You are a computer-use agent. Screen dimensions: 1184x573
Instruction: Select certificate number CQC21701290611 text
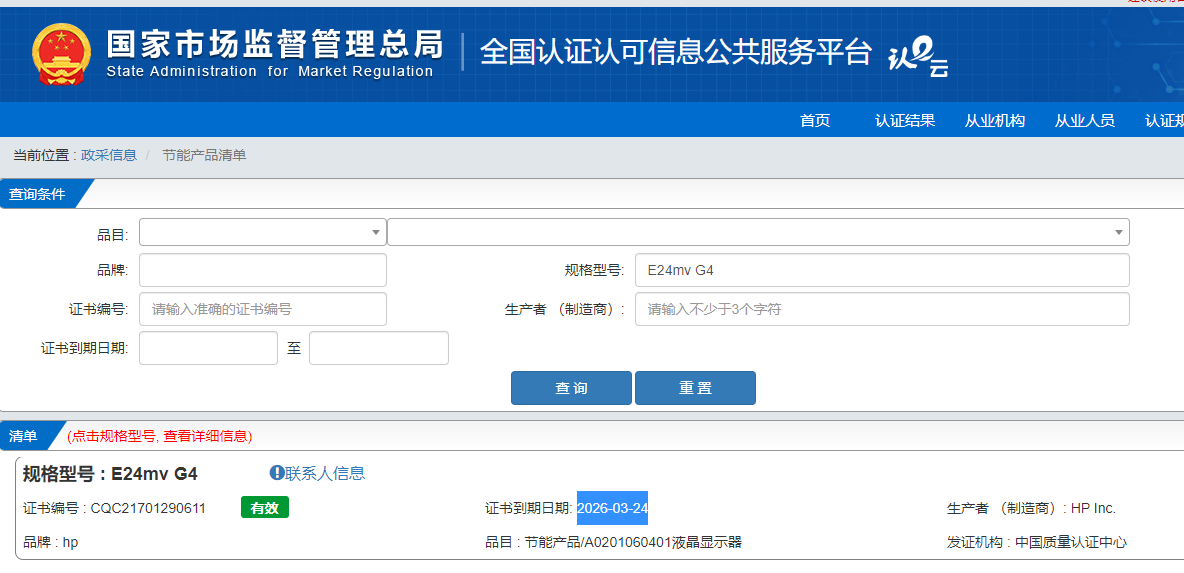[148, 509]
